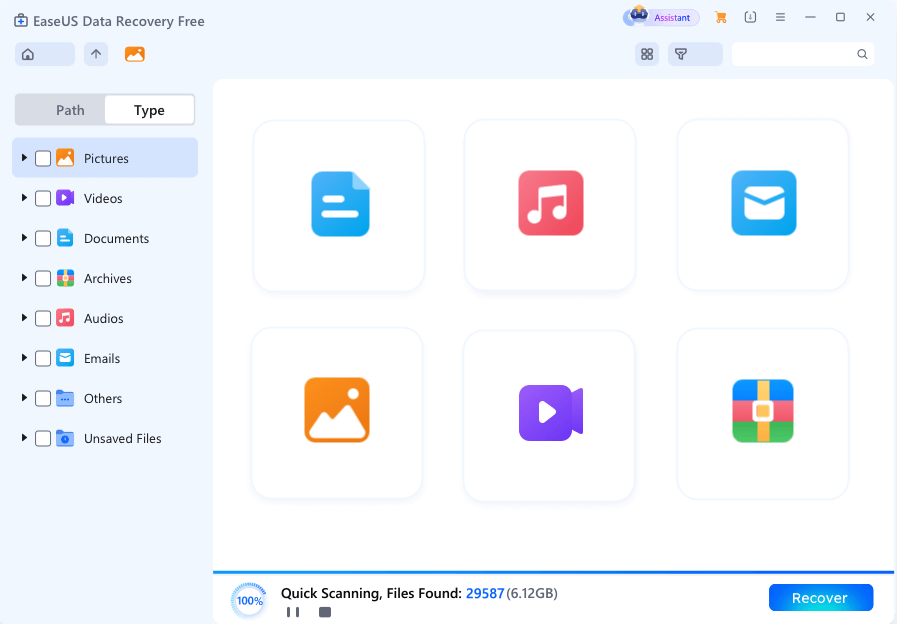Click the Pictures sidebar icon
The height and width of the screenshot is (624, 897).
click(x=65, y=158)
